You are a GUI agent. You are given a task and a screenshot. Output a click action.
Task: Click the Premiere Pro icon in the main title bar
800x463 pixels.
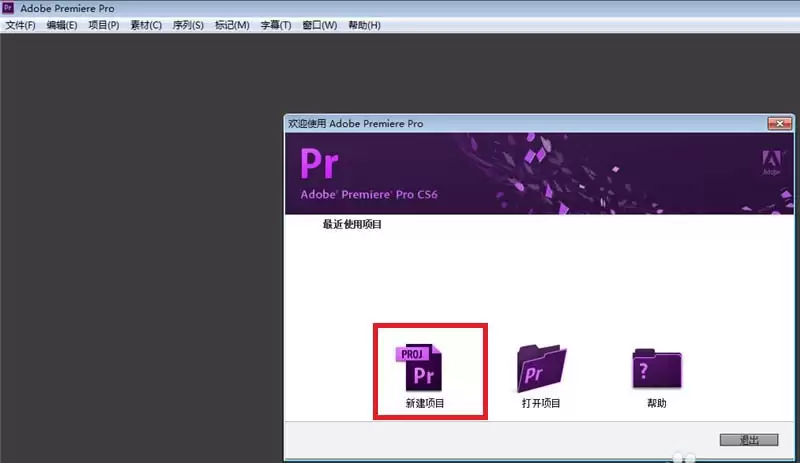(8, 8)
